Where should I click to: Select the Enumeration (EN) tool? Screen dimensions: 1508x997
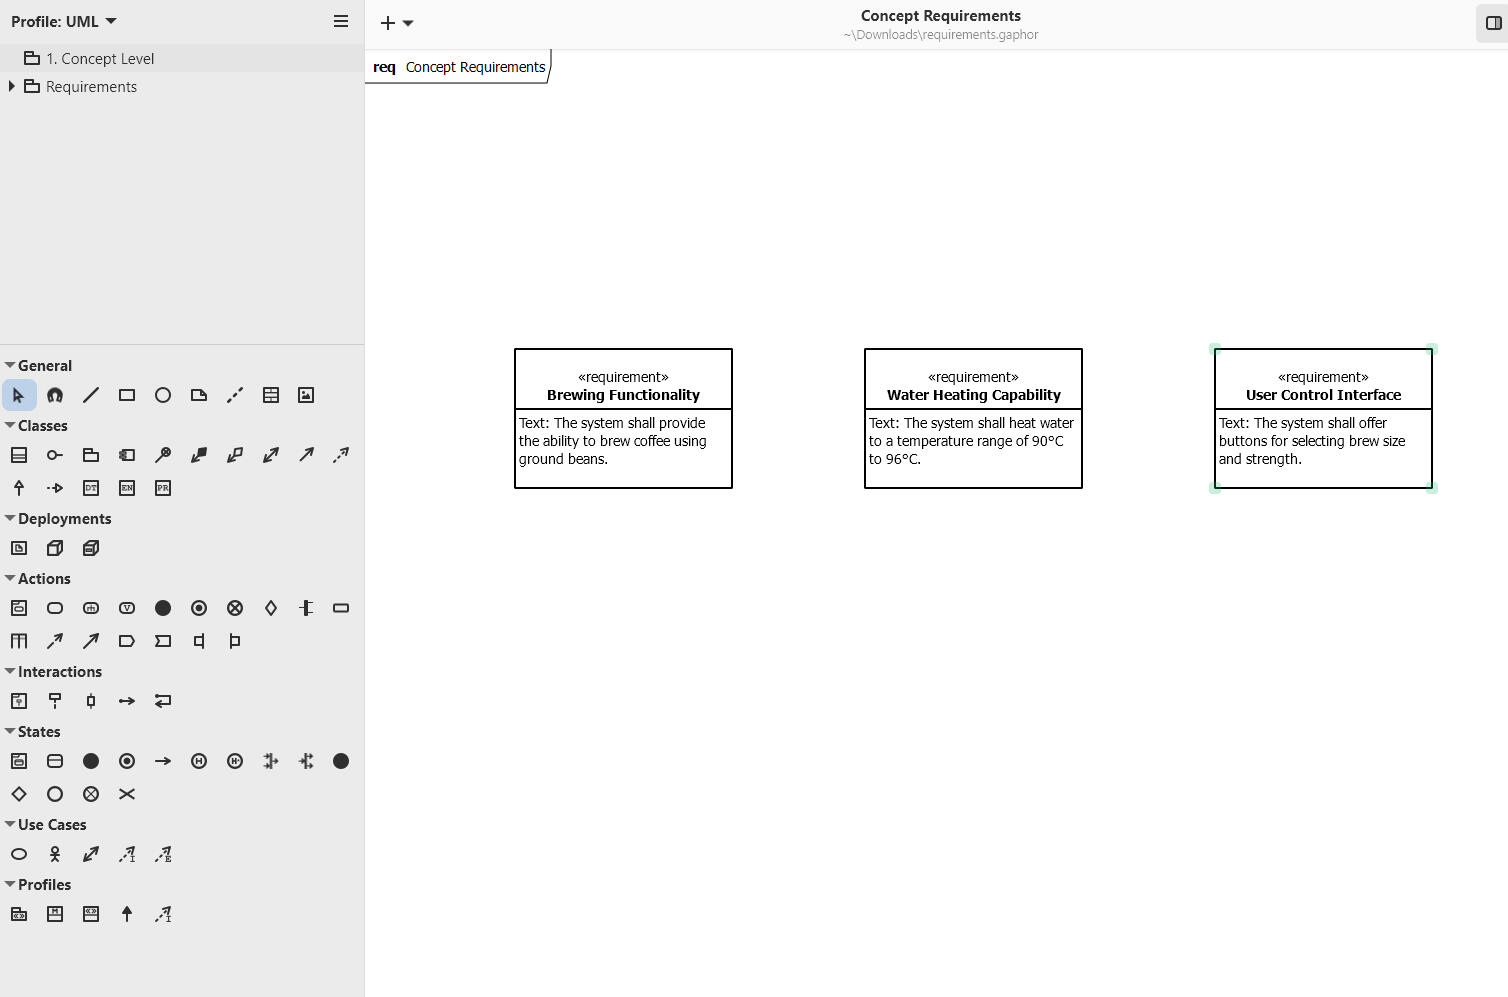pos(127,488)
